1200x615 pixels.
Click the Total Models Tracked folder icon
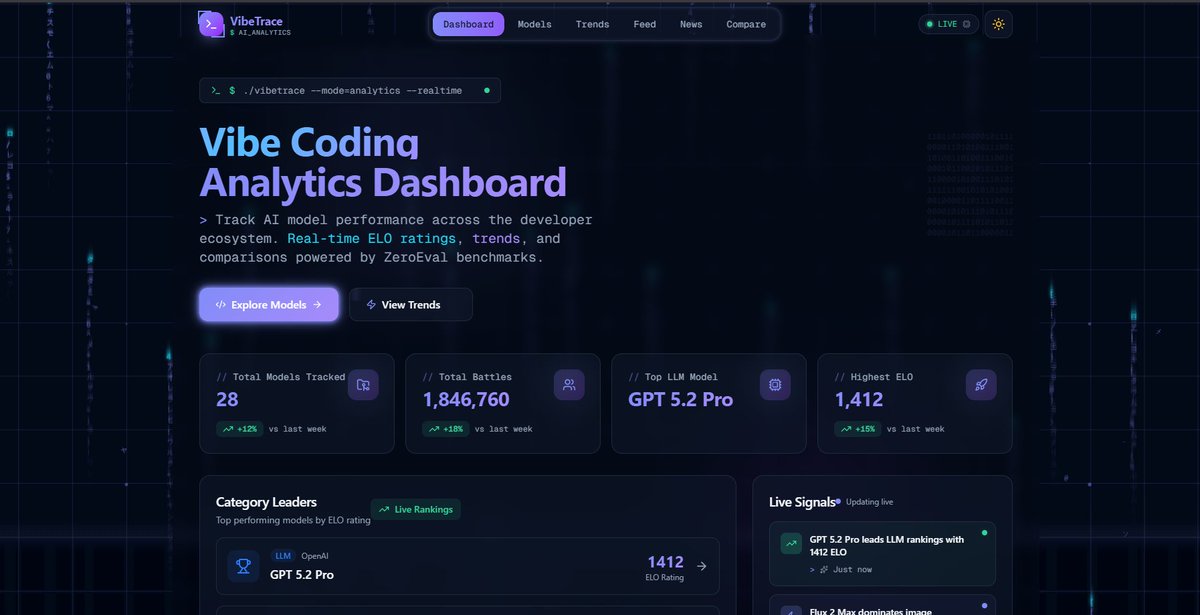(x=363, y=385)
